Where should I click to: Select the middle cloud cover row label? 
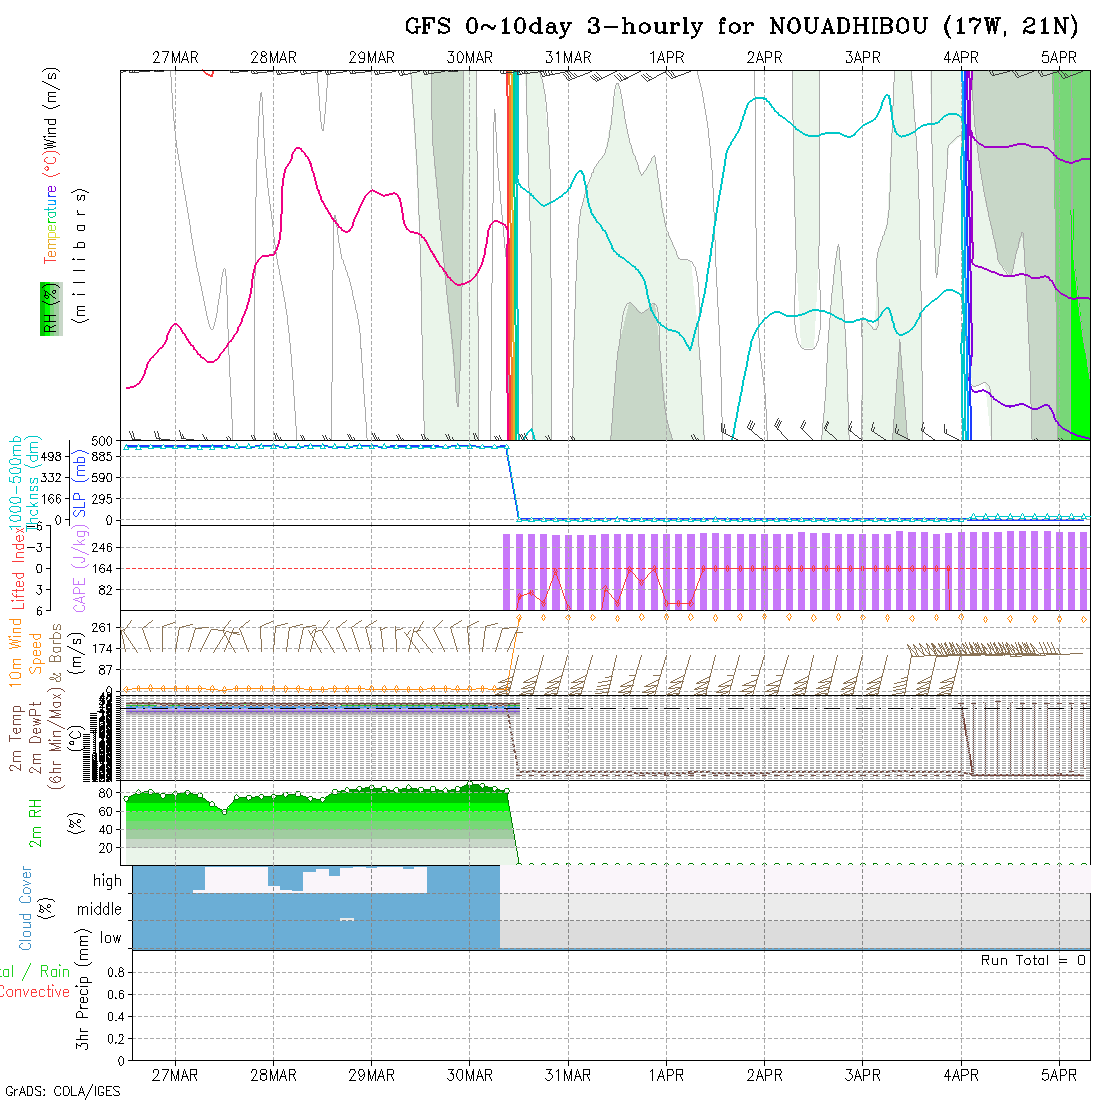coord(99,909)
